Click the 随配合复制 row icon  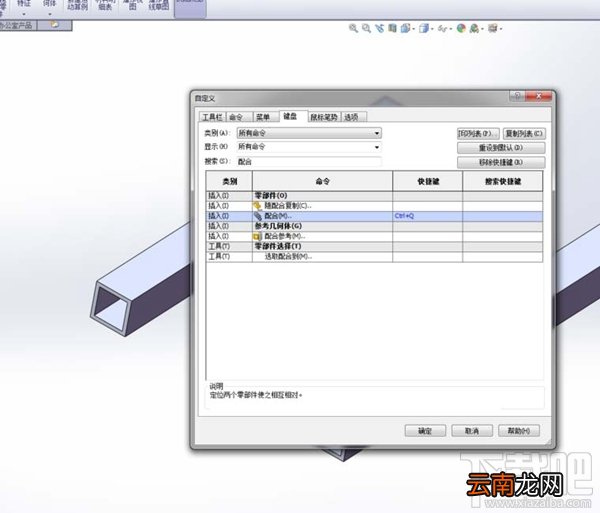pos(258,206)
